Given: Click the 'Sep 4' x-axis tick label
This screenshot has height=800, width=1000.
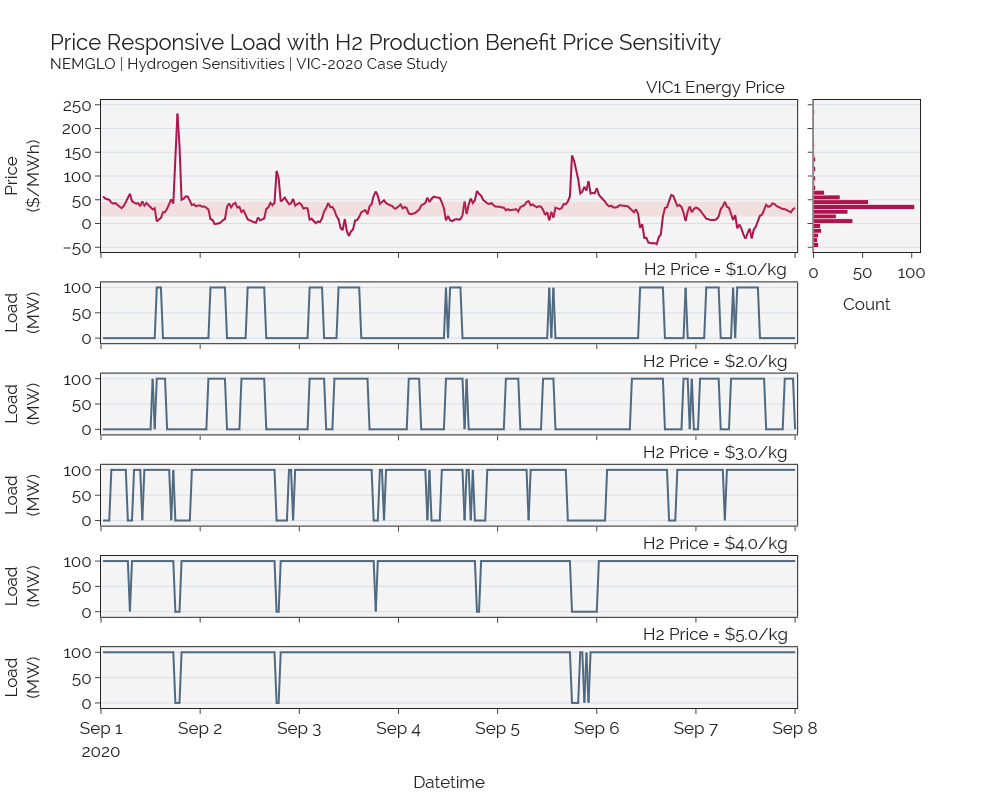Looking at the screenshot, I should tap(399, 729).
